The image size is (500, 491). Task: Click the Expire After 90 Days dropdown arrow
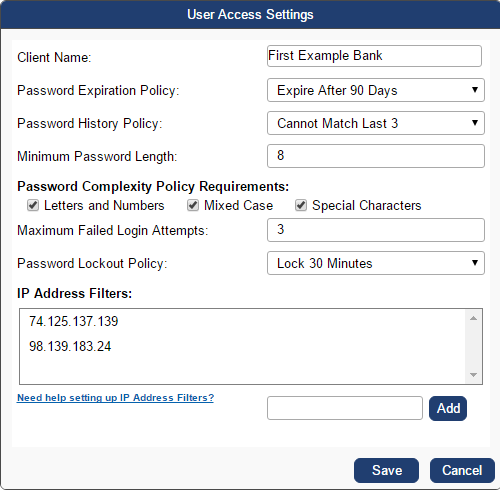475,90
